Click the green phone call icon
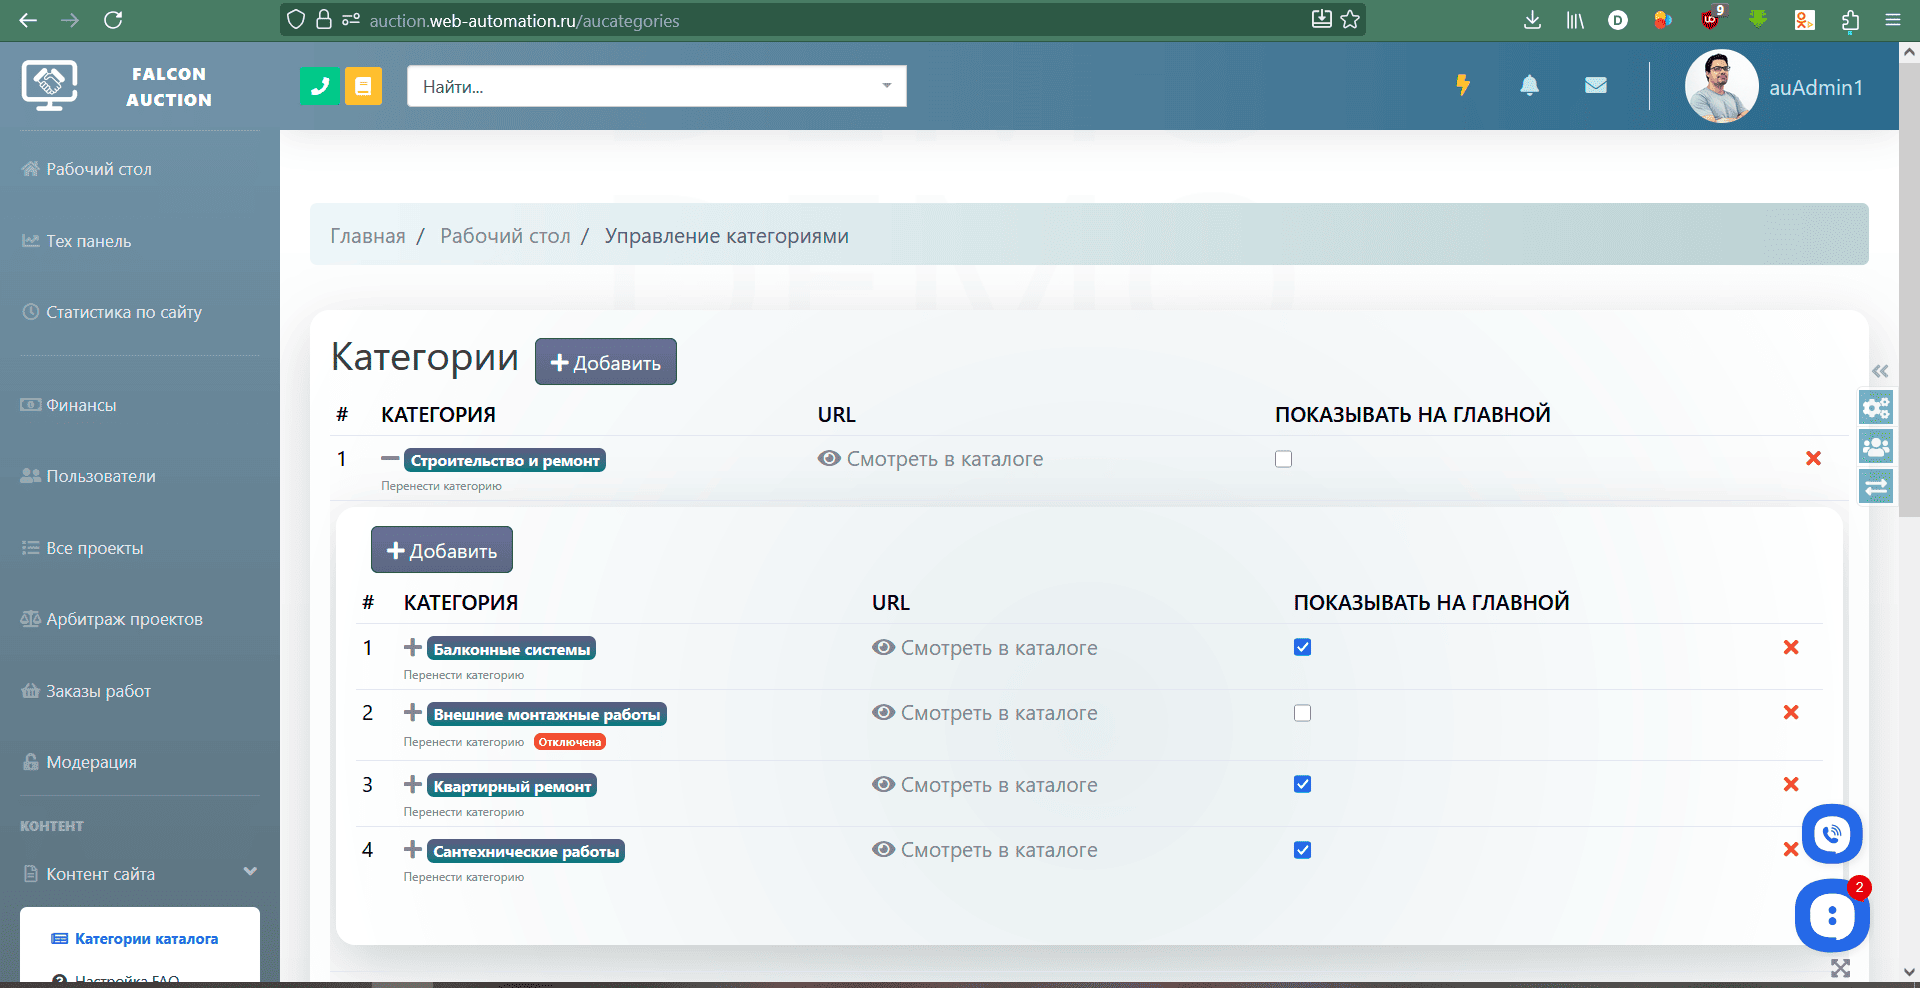 (x=319, y=86)
